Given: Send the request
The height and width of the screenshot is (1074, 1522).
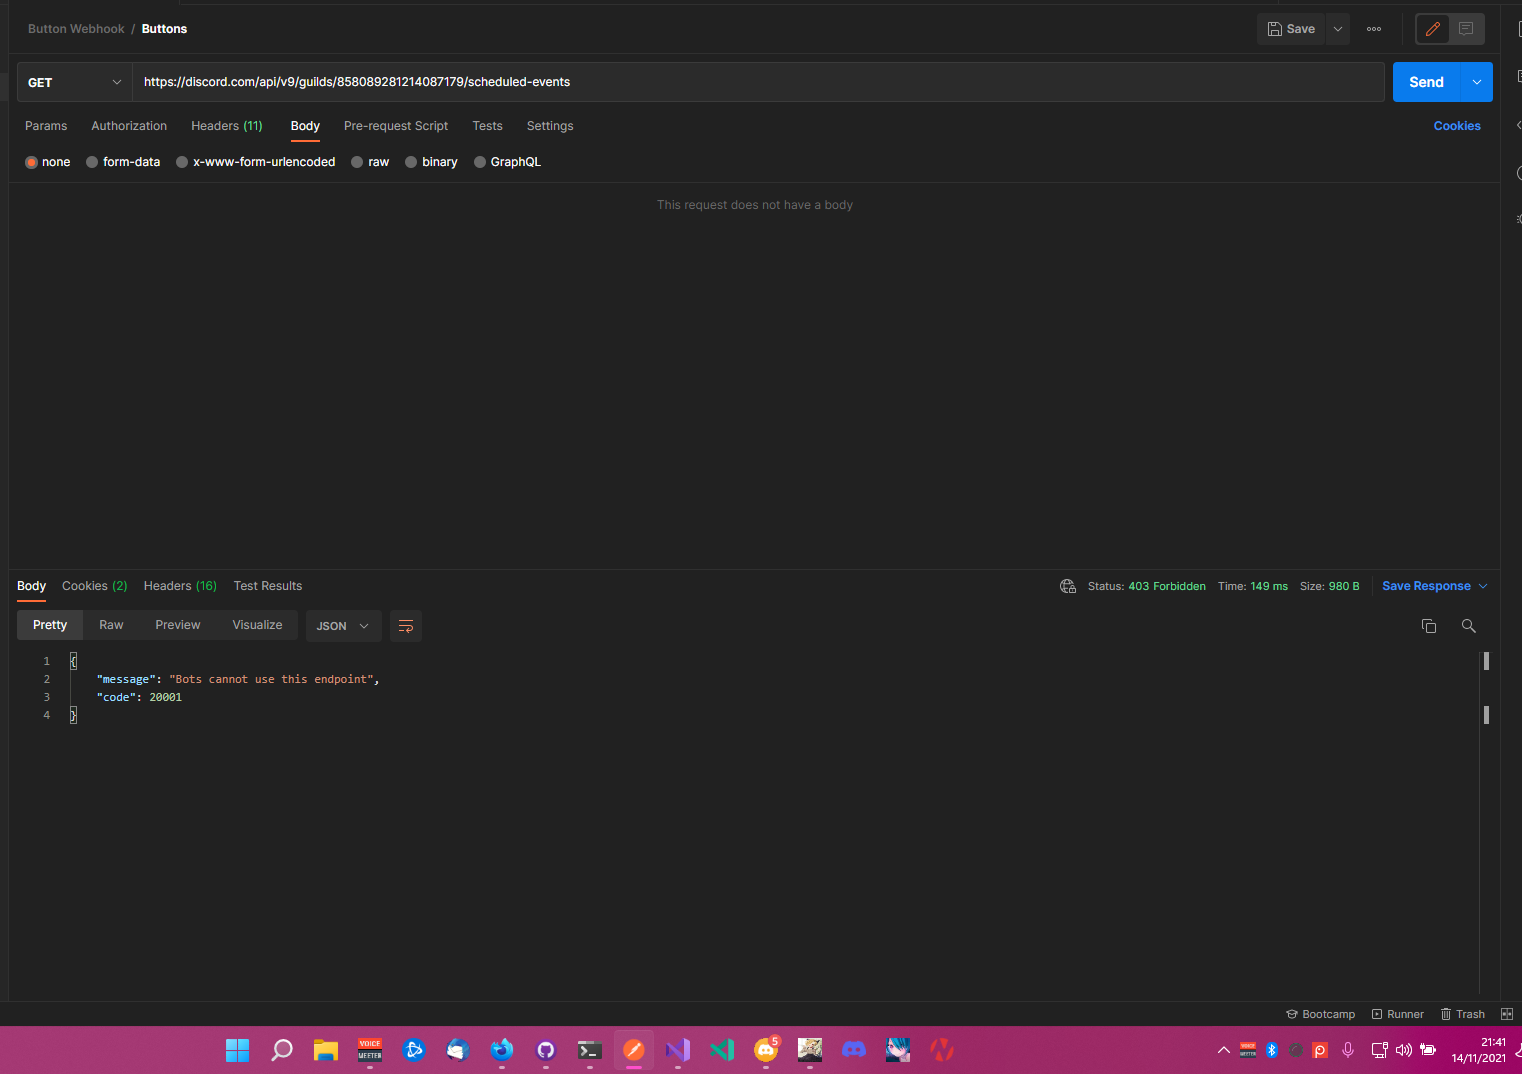Looking at the screenshot, I should 1426,82.
